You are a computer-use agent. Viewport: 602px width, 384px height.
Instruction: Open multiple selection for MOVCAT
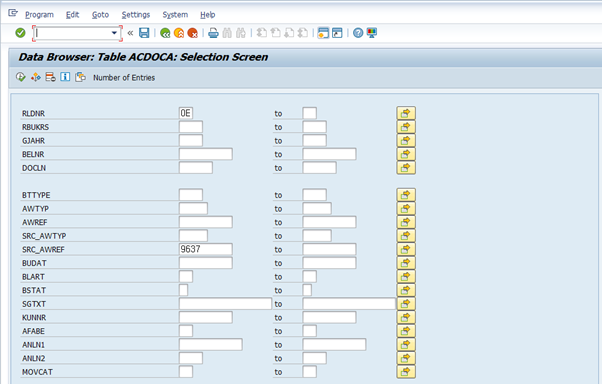coord(406,372)
